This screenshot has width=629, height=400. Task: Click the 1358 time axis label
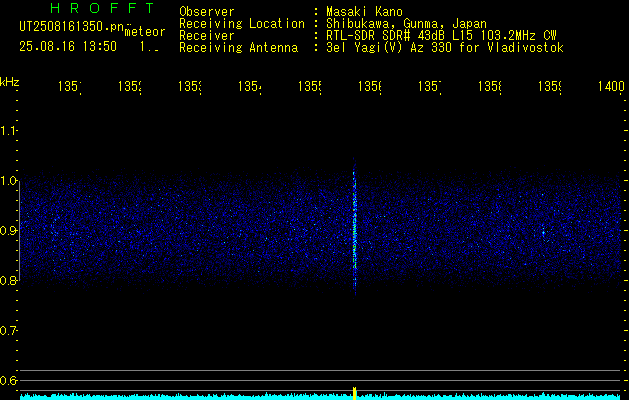[489, 87]
